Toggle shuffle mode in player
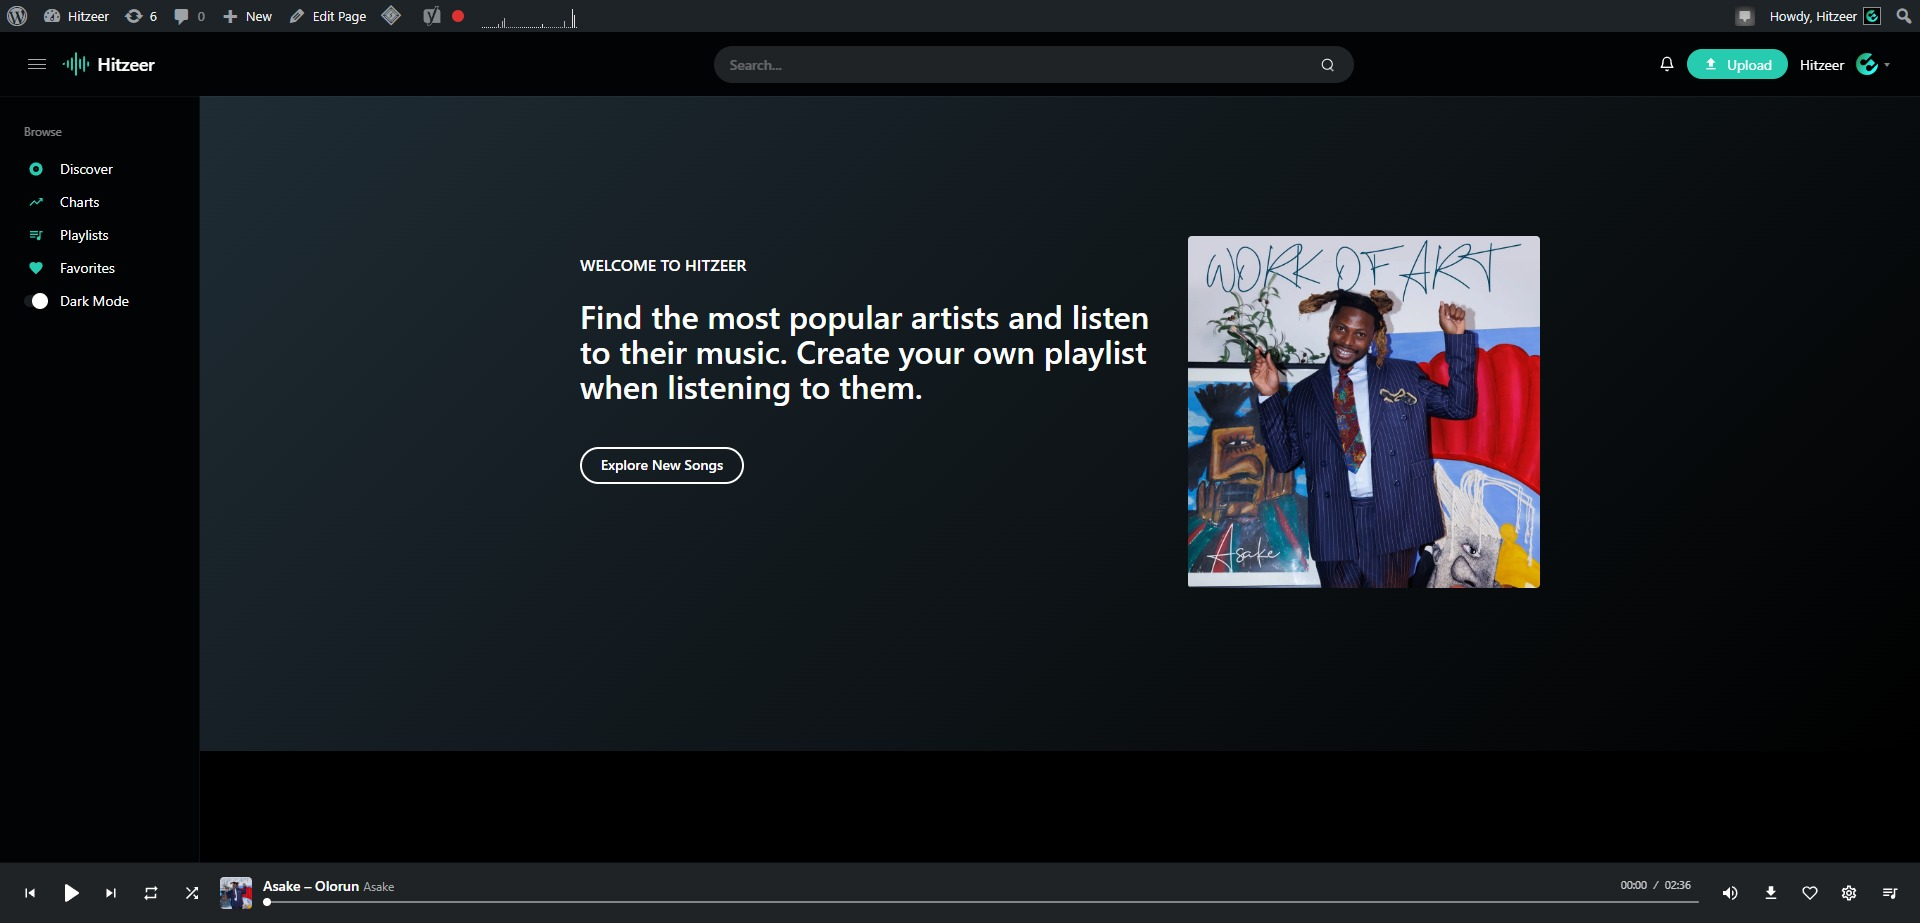The width and height of the screenshot is (1920, 923). coord(192,893)
